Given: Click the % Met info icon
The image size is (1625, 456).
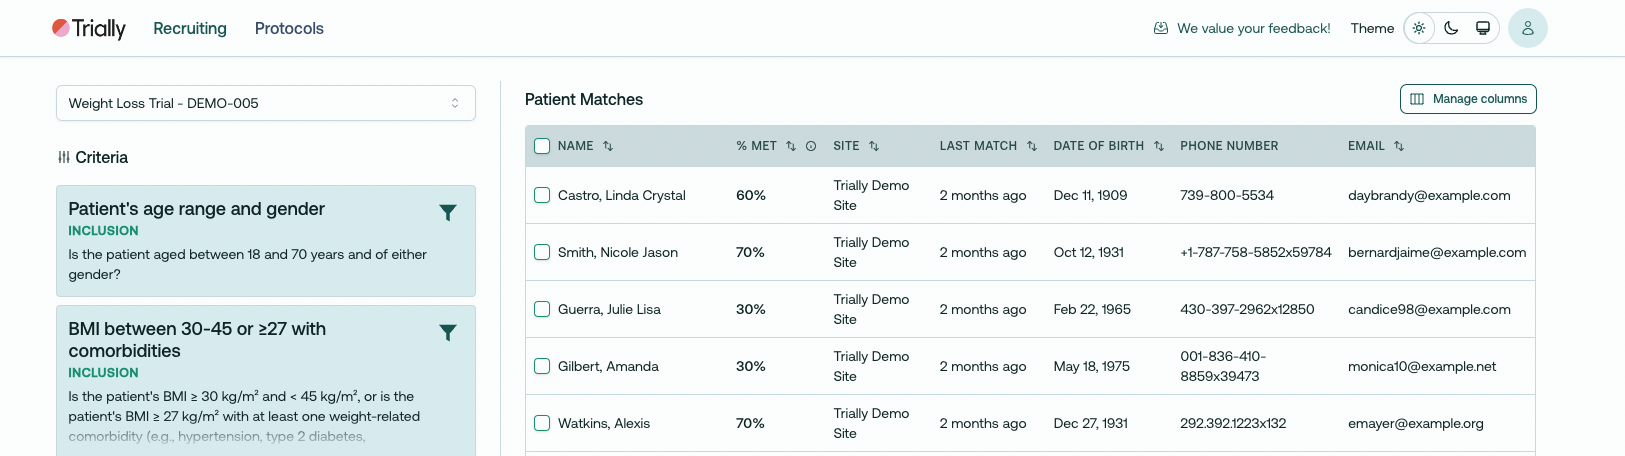Looking at the screenshot, I should [x=811, y=146].
